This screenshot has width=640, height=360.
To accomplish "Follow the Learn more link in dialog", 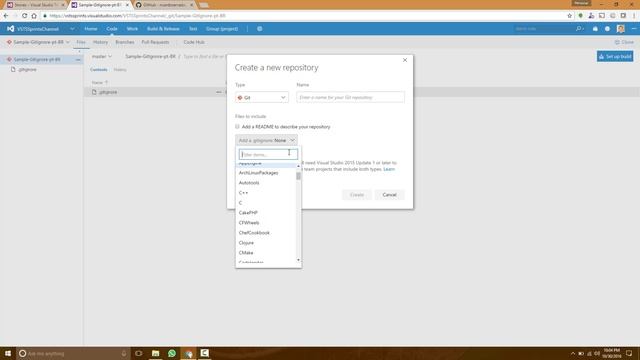I will (389, 169).
